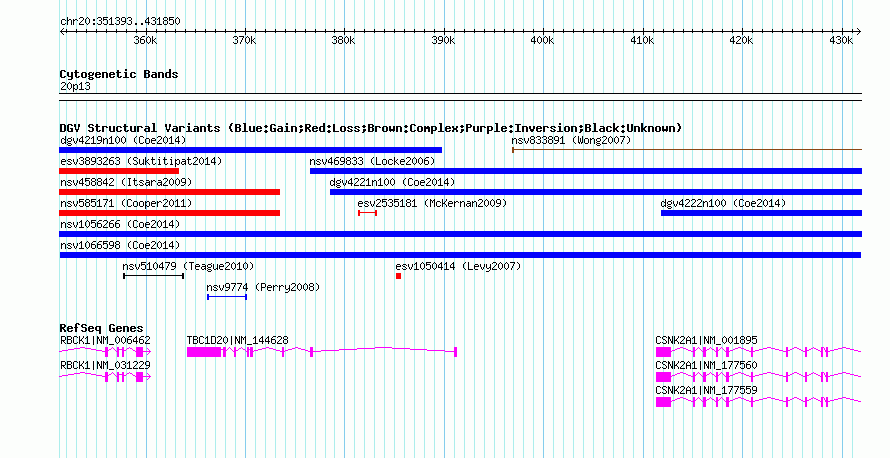Image resolution: width=890 pixels, height=458 pixels.
Task: Click the label nsv1056266 (Coe2014)
Action: tap(120, 224)
